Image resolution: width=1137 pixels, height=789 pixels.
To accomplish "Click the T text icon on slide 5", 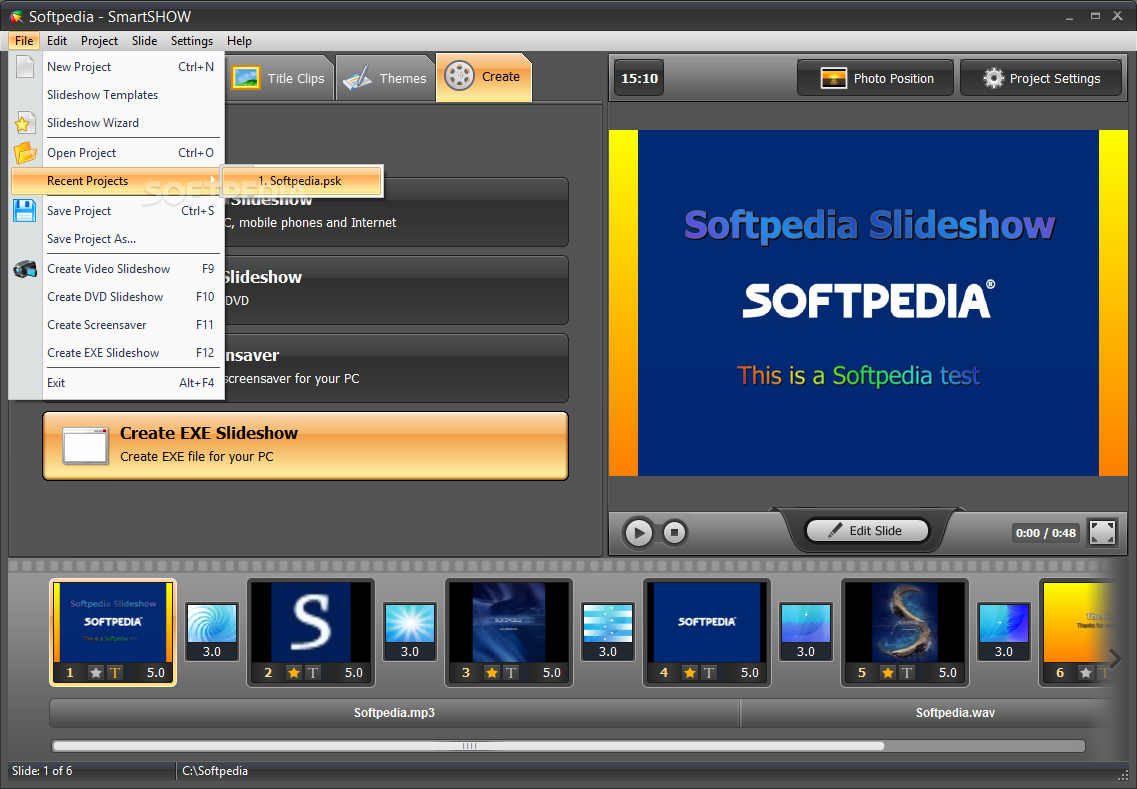I will 906,673.
